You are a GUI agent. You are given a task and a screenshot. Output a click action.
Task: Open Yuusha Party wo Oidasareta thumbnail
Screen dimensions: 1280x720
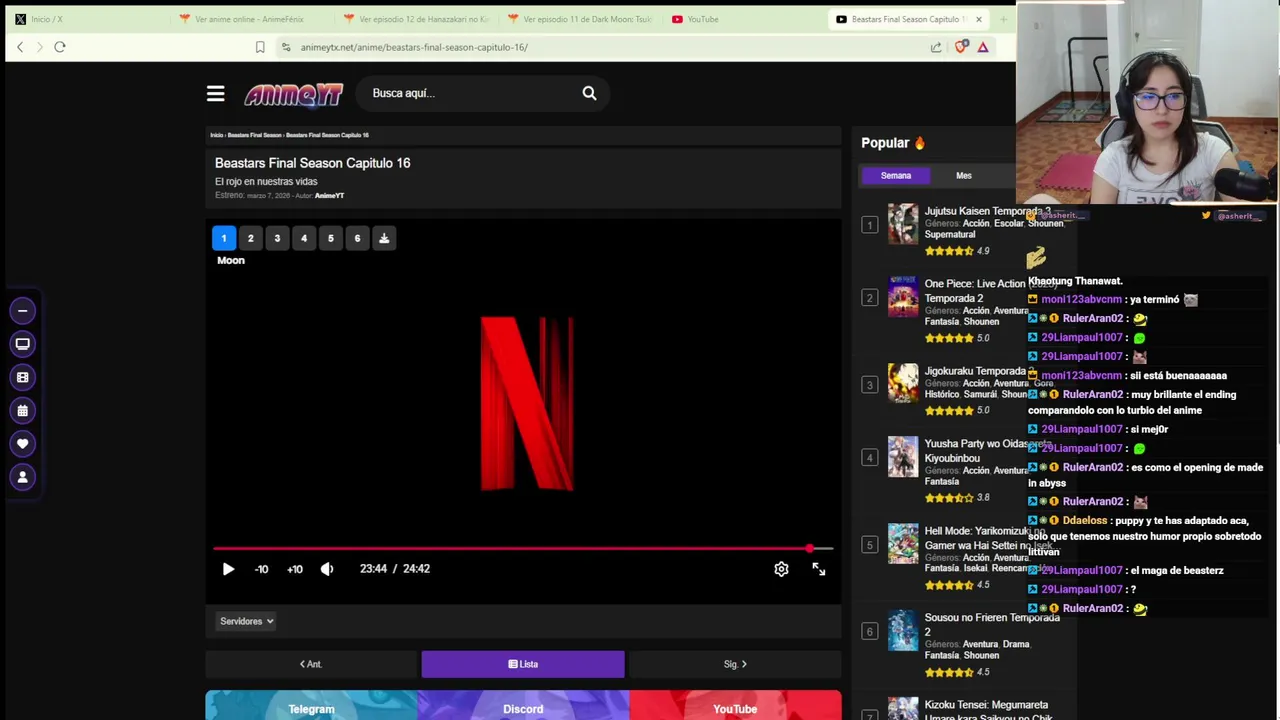[903, 457]
